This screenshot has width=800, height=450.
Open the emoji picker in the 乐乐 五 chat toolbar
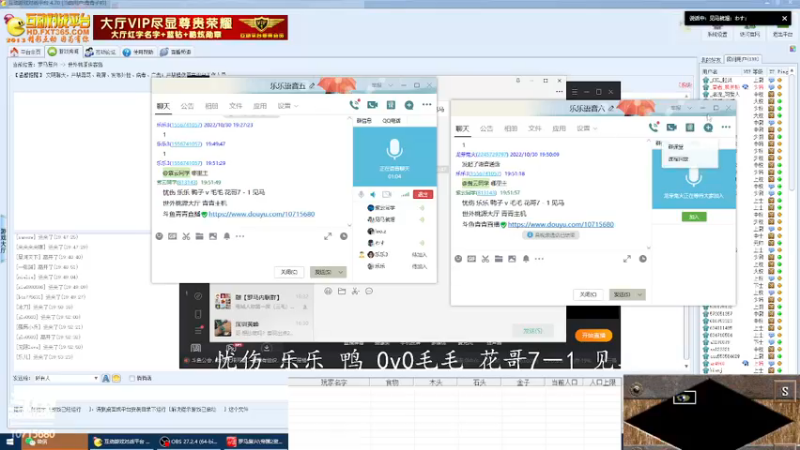coord(159,236)
